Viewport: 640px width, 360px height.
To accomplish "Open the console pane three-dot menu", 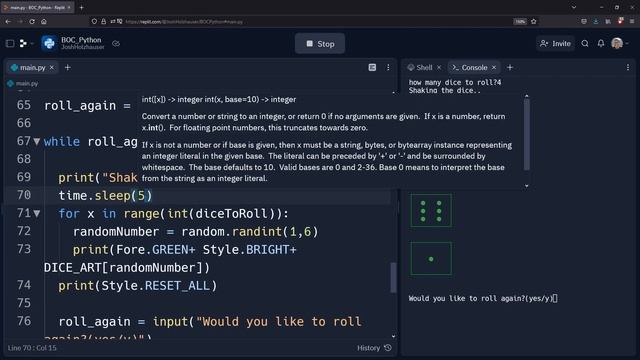I will tap(628, 67).
